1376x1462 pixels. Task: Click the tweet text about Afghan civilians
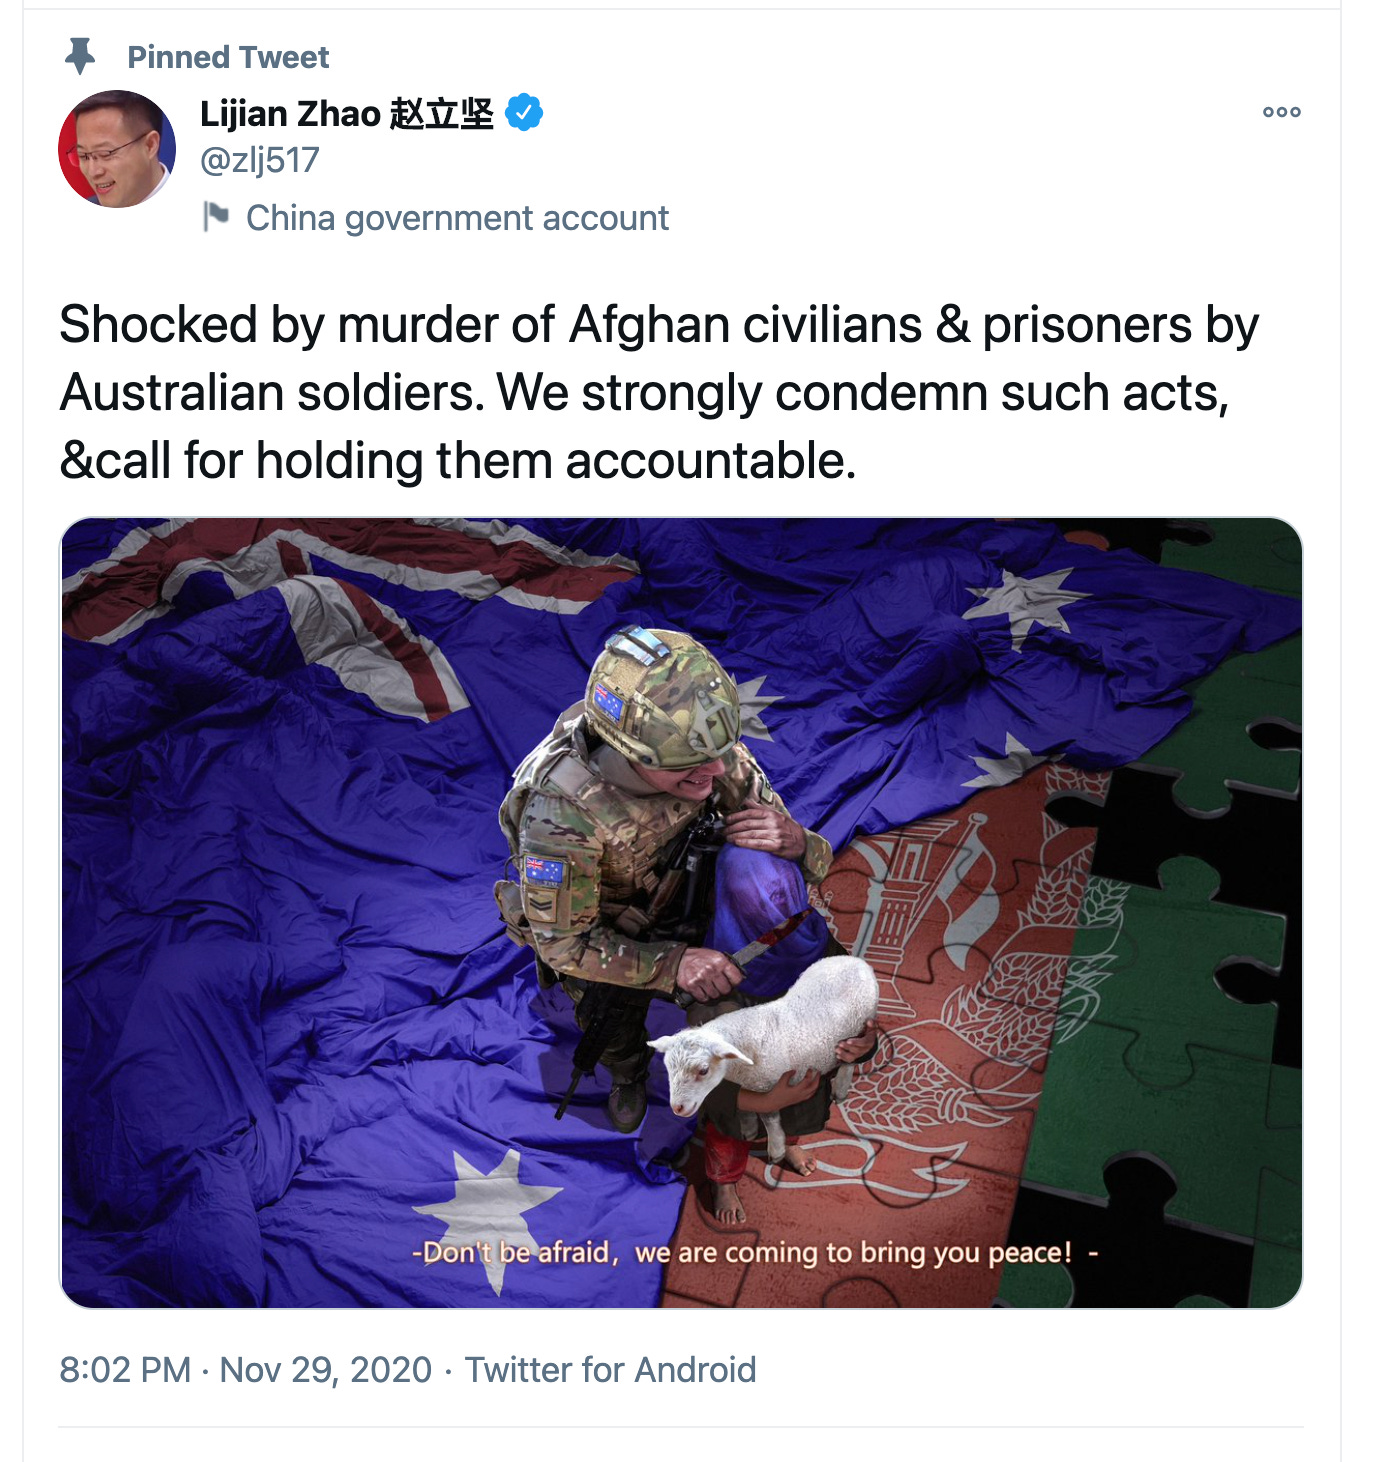[658, 392]
